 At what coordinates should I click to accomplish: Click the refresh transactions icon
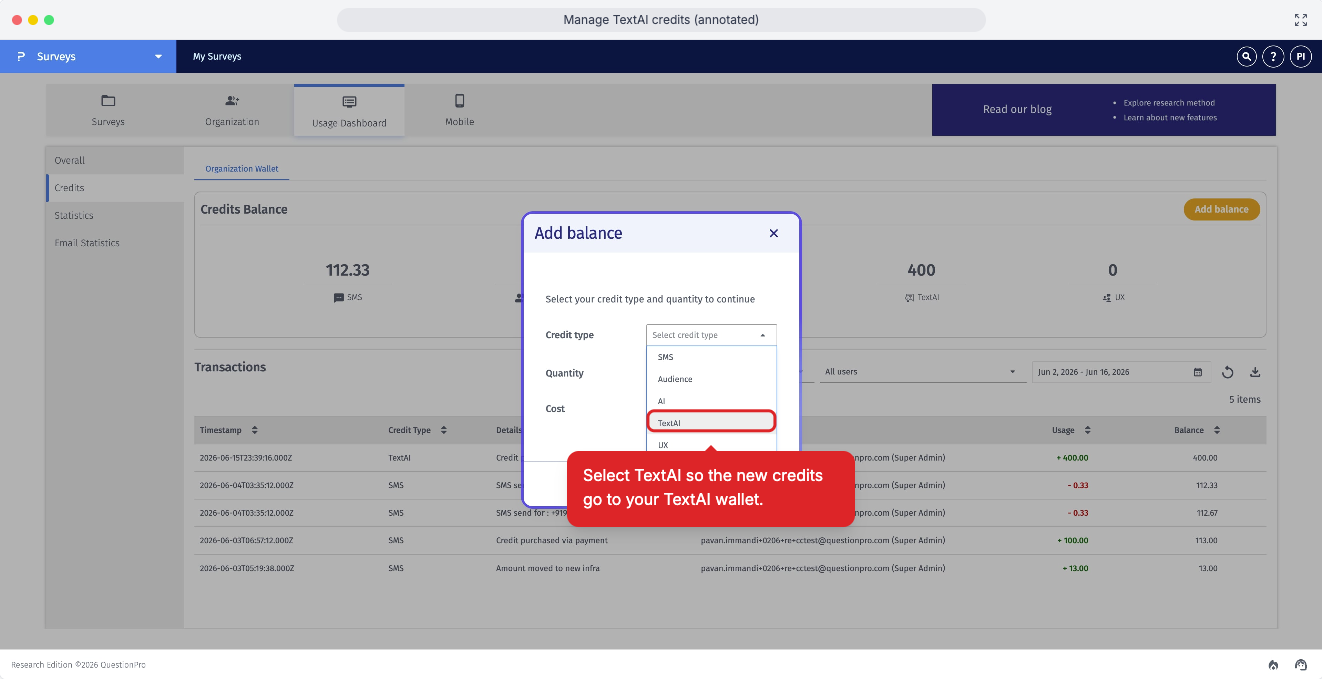click(1228, 372)
